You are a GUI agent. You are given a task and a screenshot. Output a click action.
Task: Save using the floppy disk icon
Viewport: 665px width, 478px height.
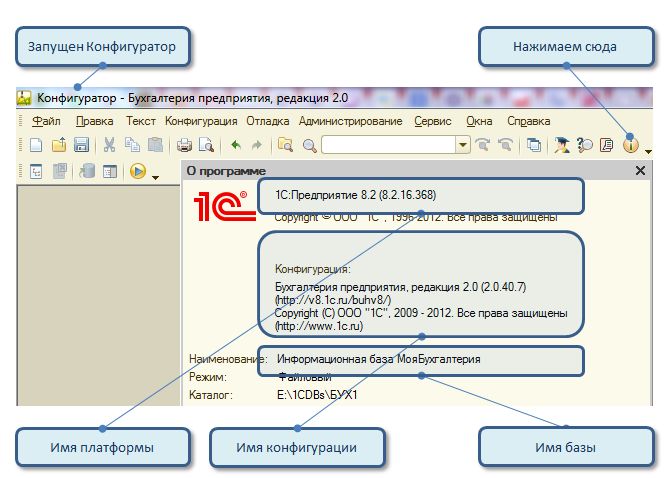(81, 145)
